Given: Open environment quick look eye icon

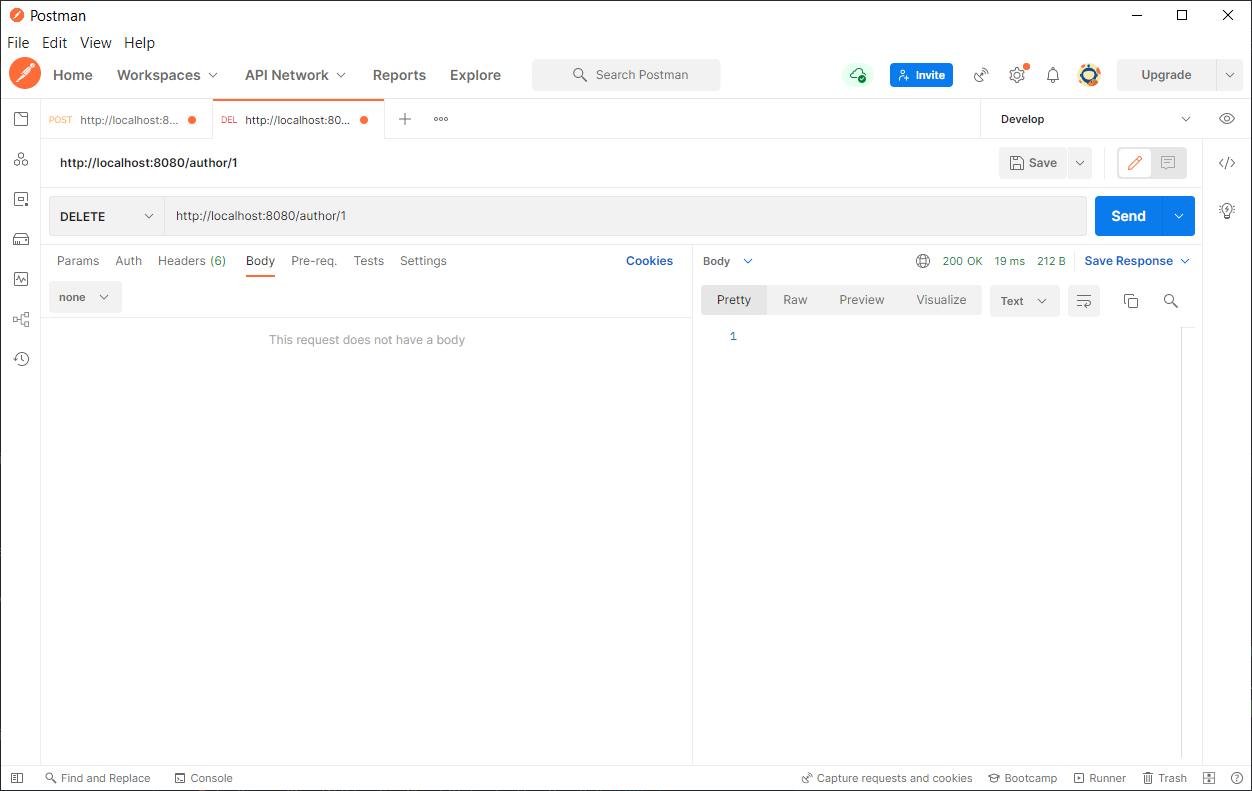Looking at the screenshot, I should click(1227, 119).
